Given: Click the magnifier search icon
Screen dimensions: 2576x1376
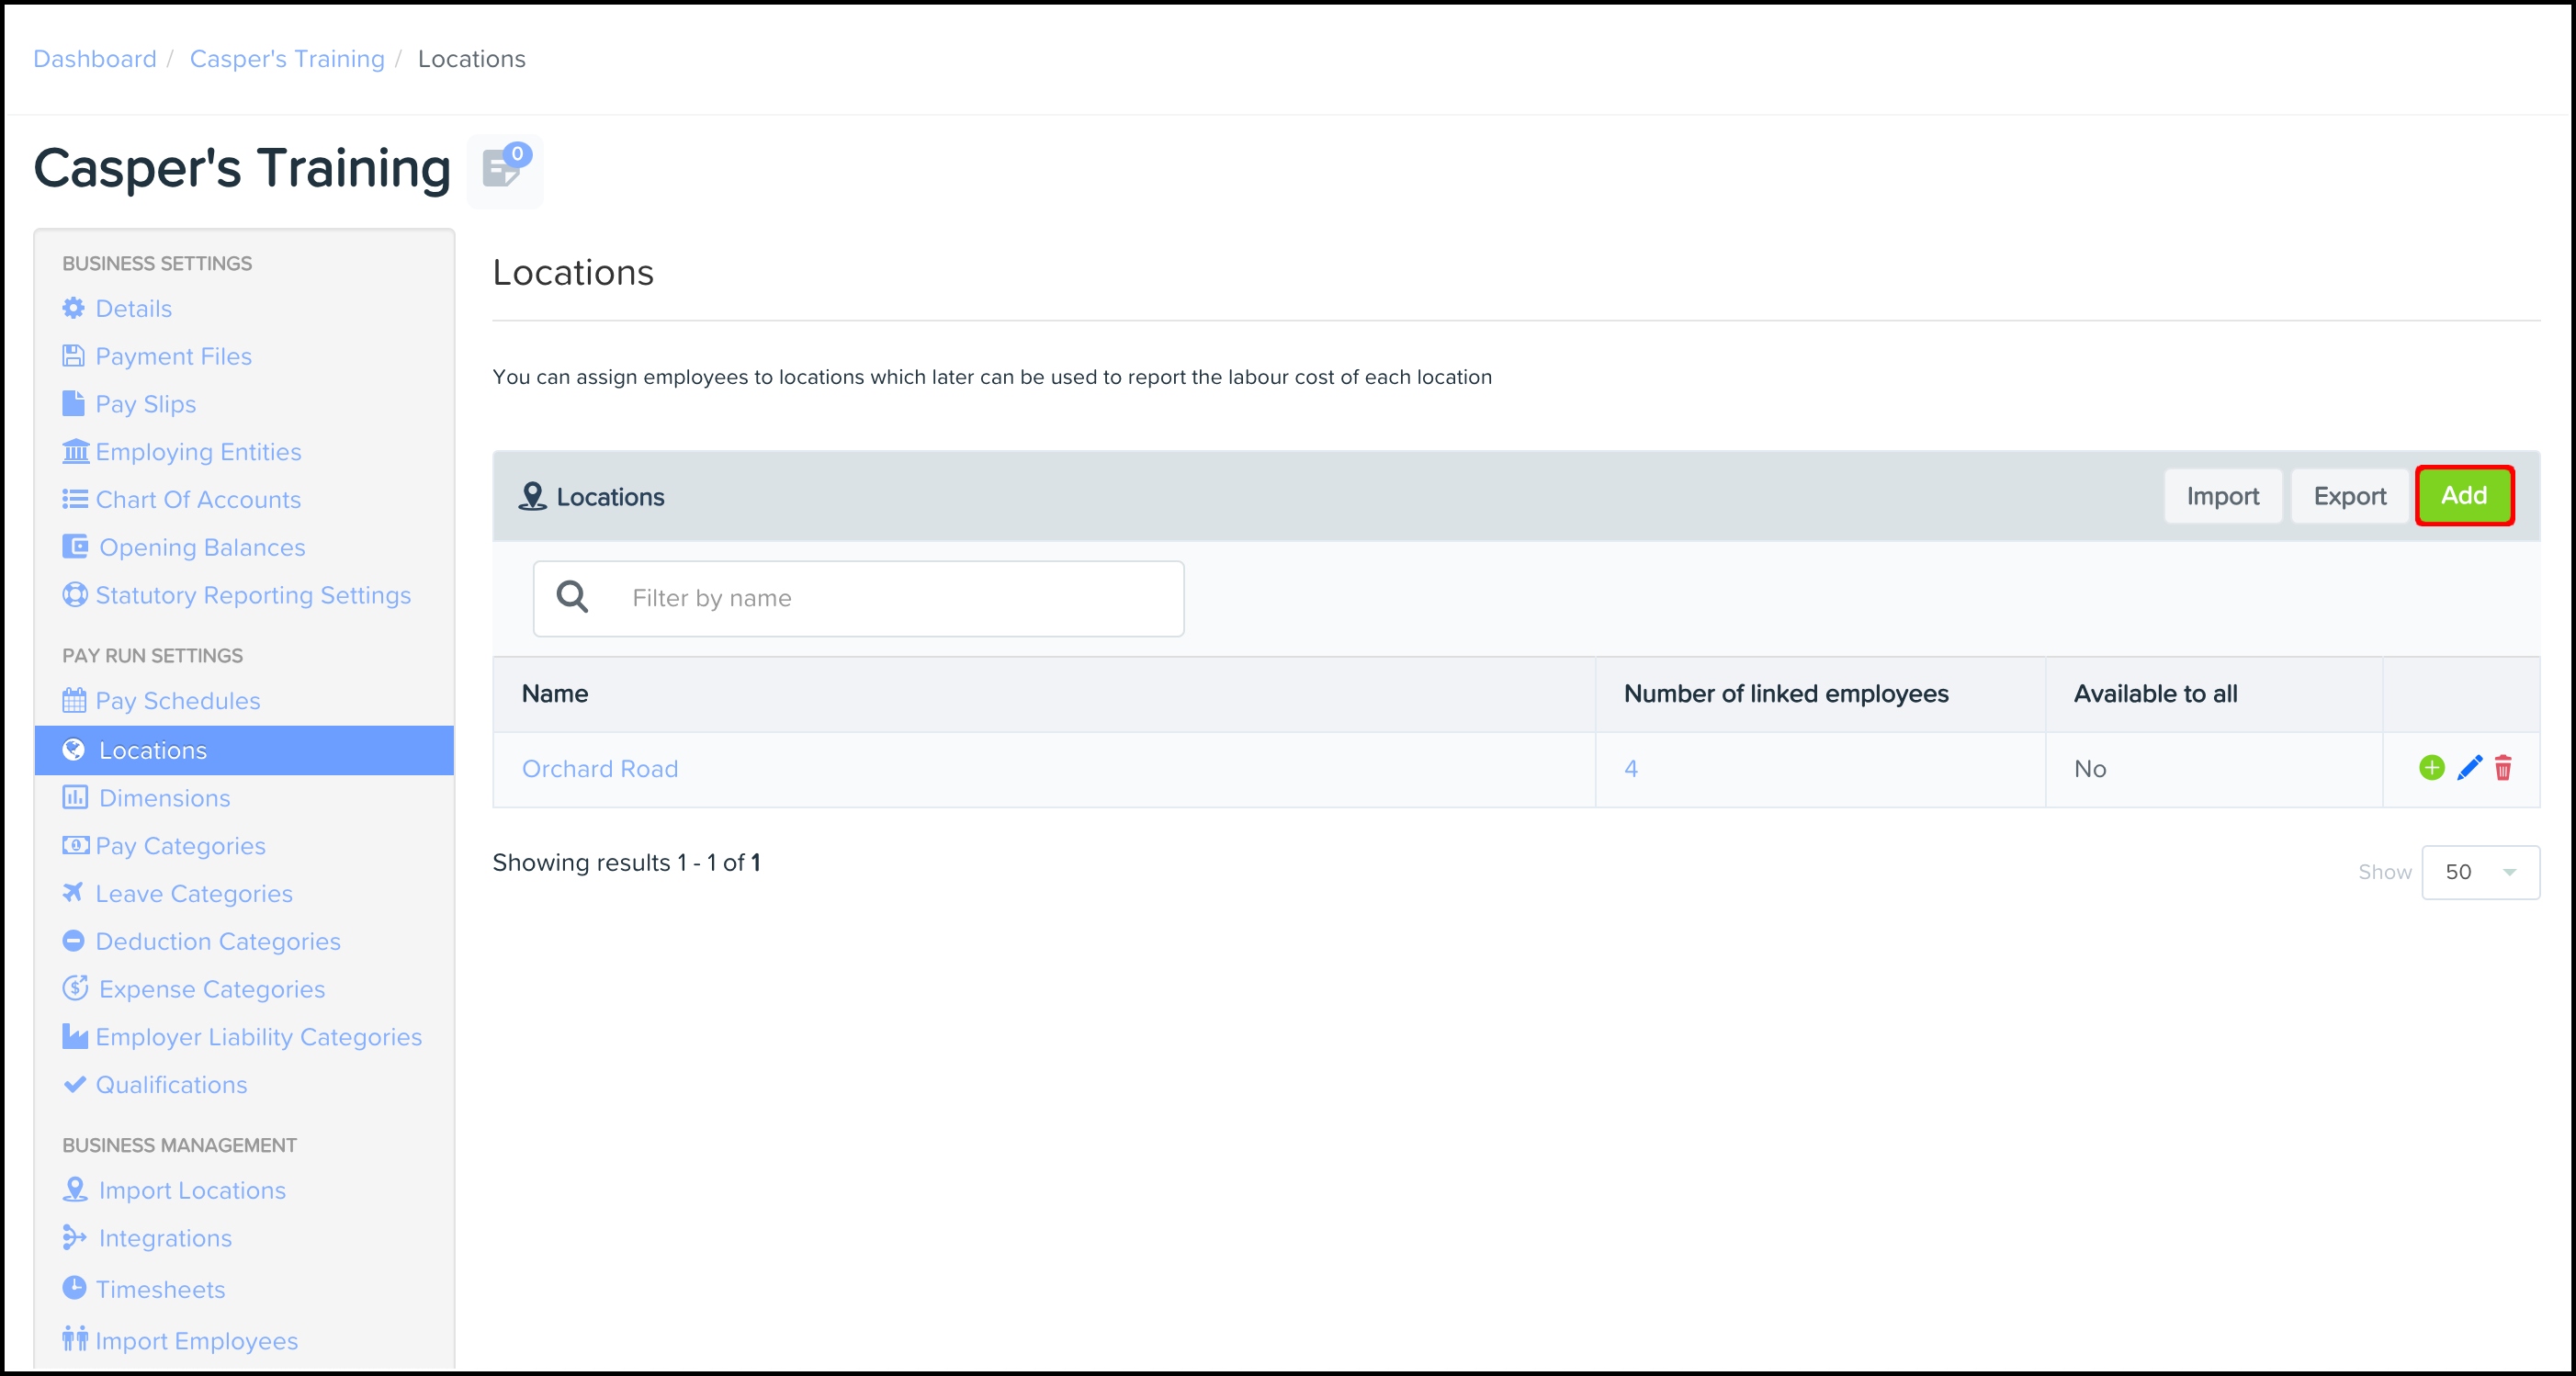Looking at the screenshot, I should (x=572, y=597).
